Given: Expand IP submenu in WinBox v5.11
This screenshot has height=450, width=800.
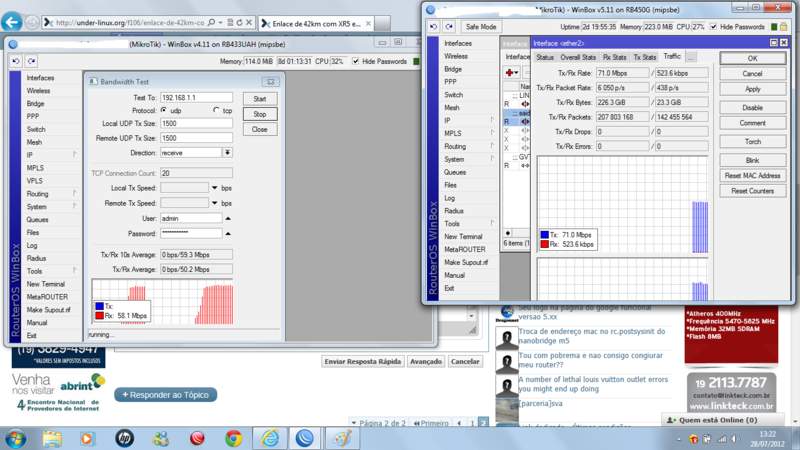Looking at the screenshot, I should (492, 120).
